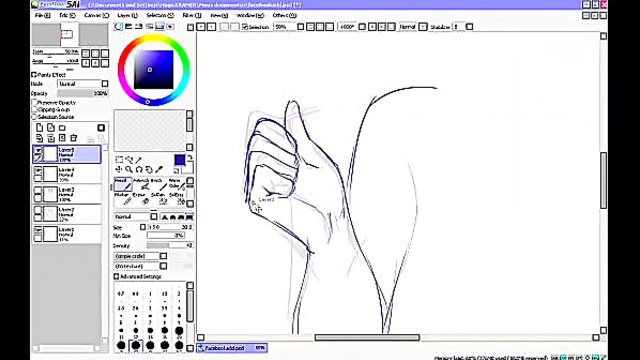Select the rectangular Selection tool
The image size is (640, 360).
click(119, 160)
